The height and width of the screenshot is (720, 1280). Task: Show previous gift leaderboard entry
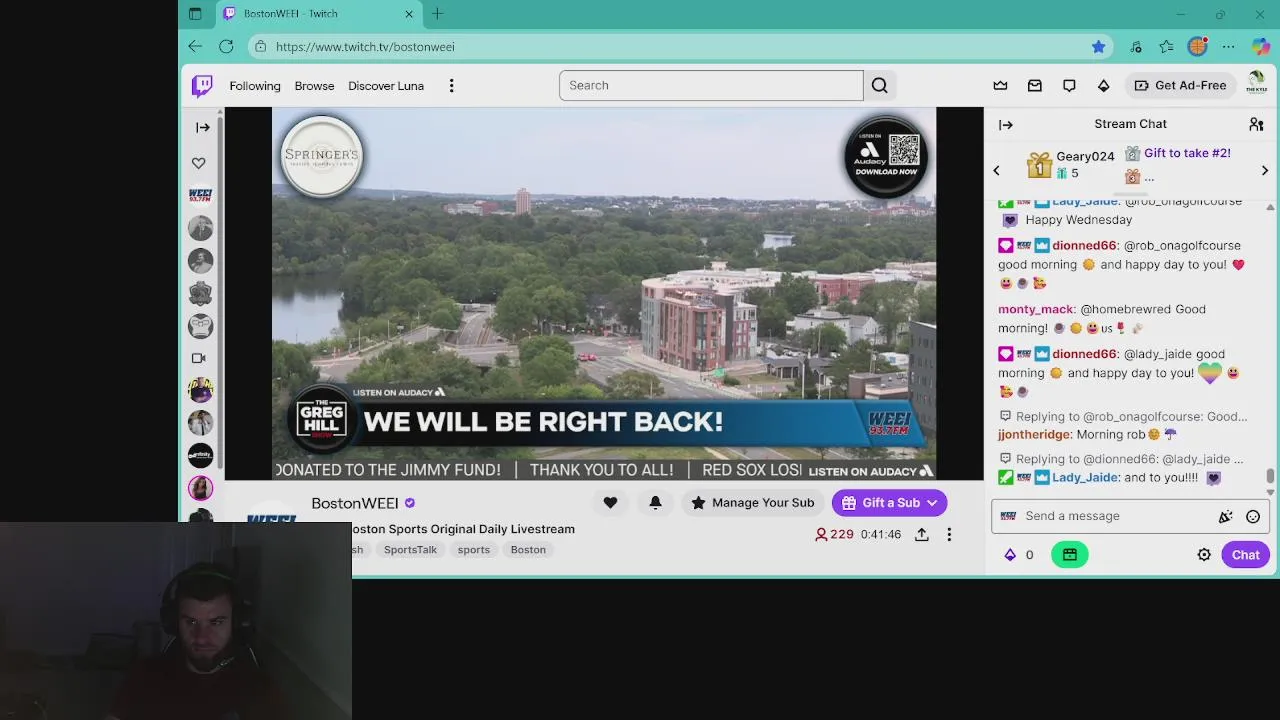pos(996,171)
